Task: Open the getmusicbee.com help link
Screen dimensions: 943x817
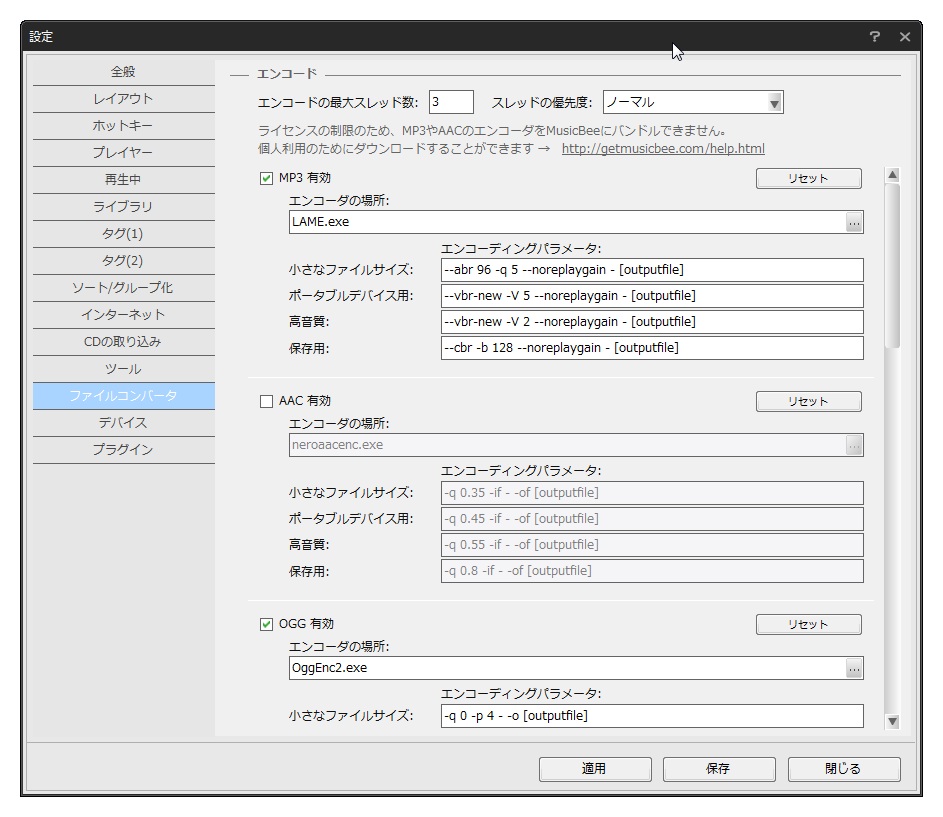Action: tap(663, 149)
